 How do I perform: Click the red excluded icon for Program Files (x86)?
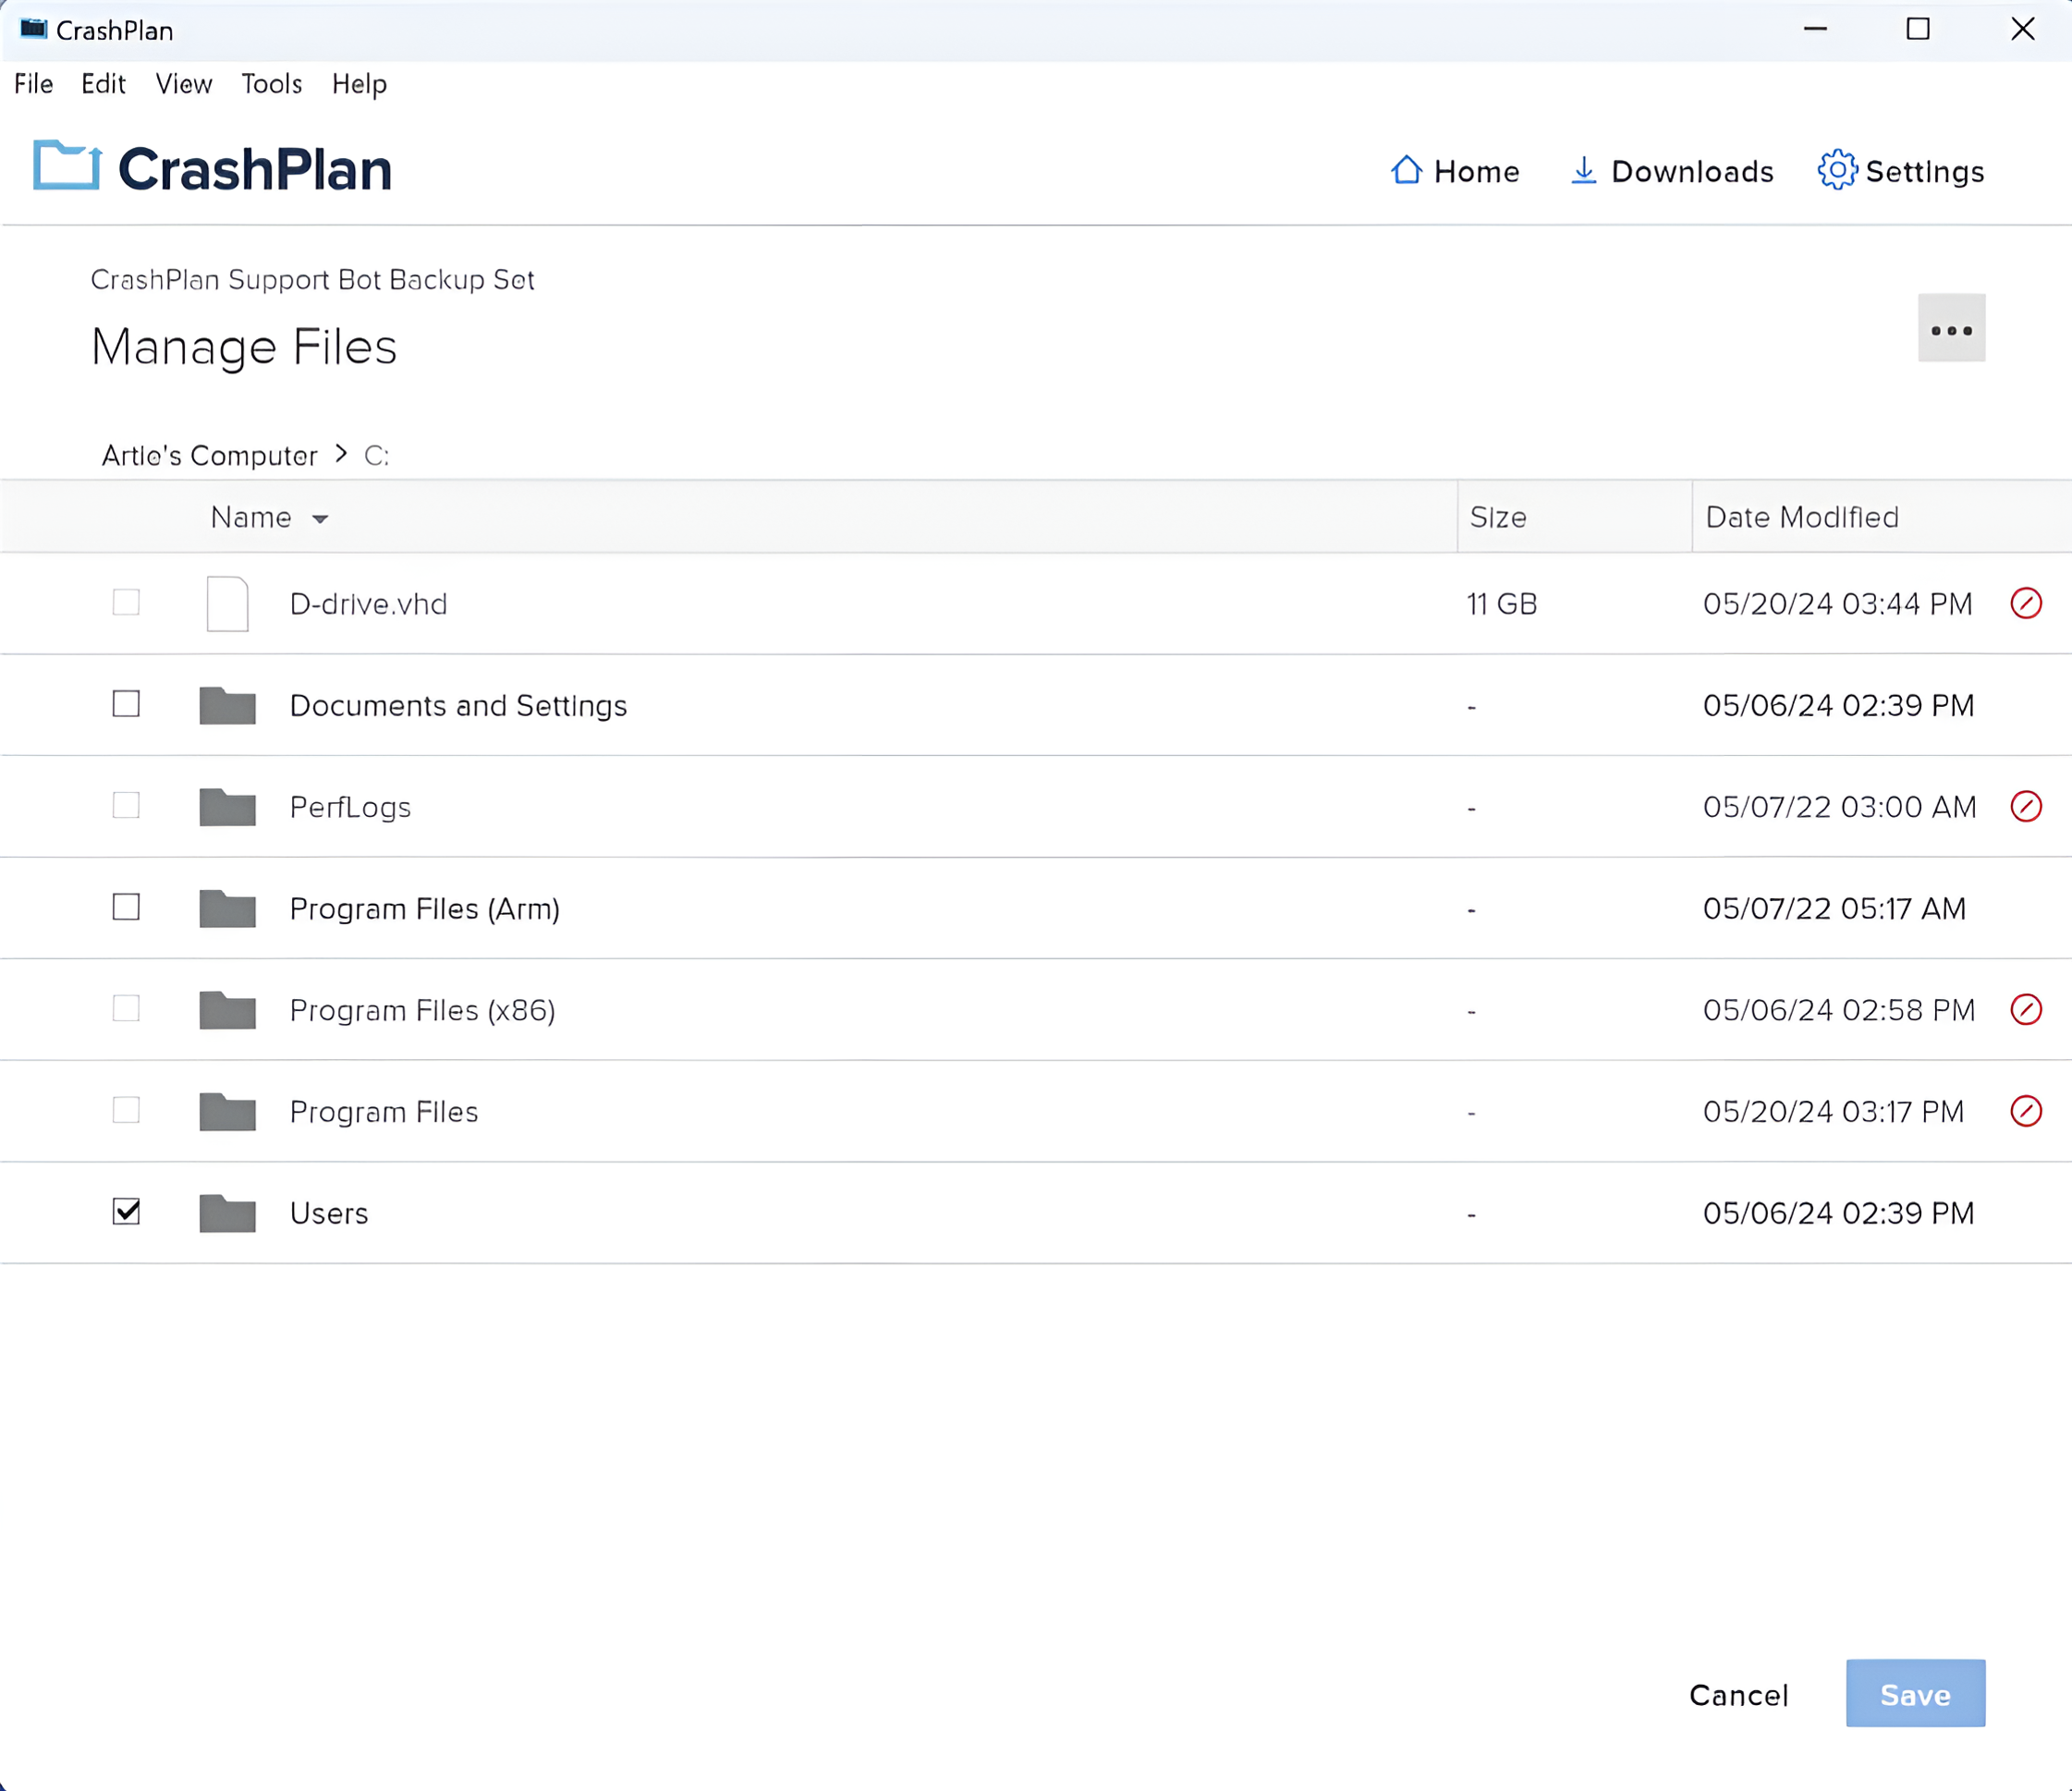click(2026, 1009)
